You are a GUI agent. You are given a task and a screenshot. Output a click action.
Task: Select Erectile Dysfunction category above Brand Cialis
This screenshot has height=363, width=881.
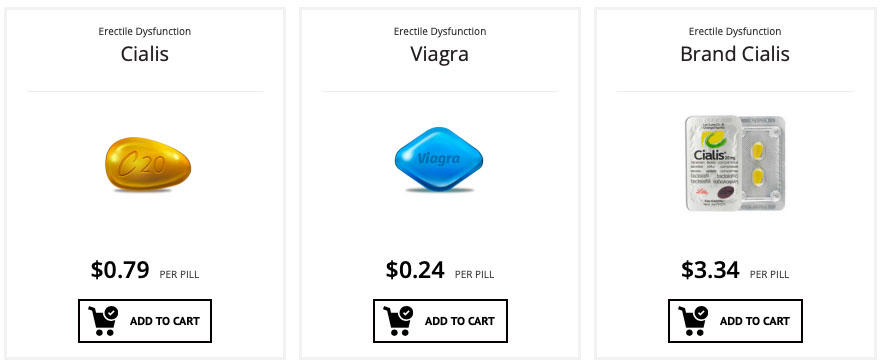(x=735, y=31)
